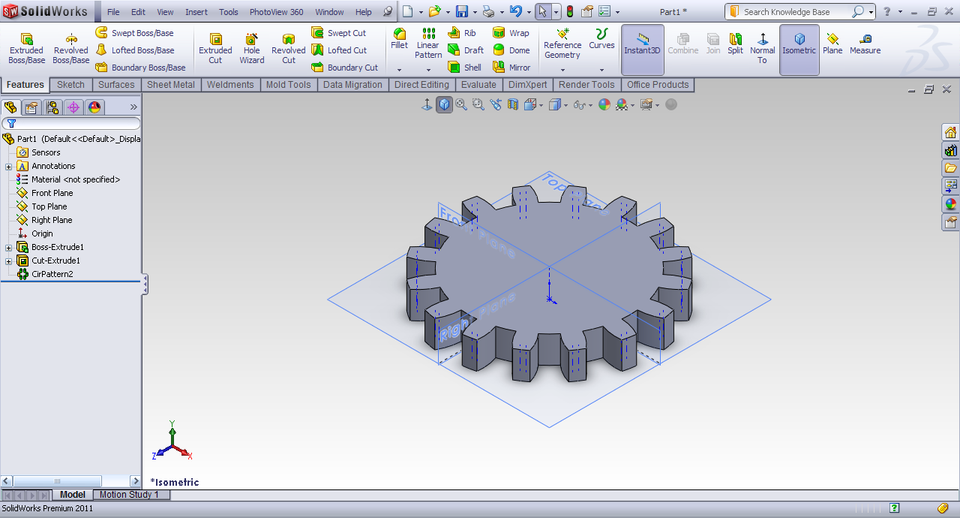Open the Insert menu
960x518 pixels.
(196, 12)
